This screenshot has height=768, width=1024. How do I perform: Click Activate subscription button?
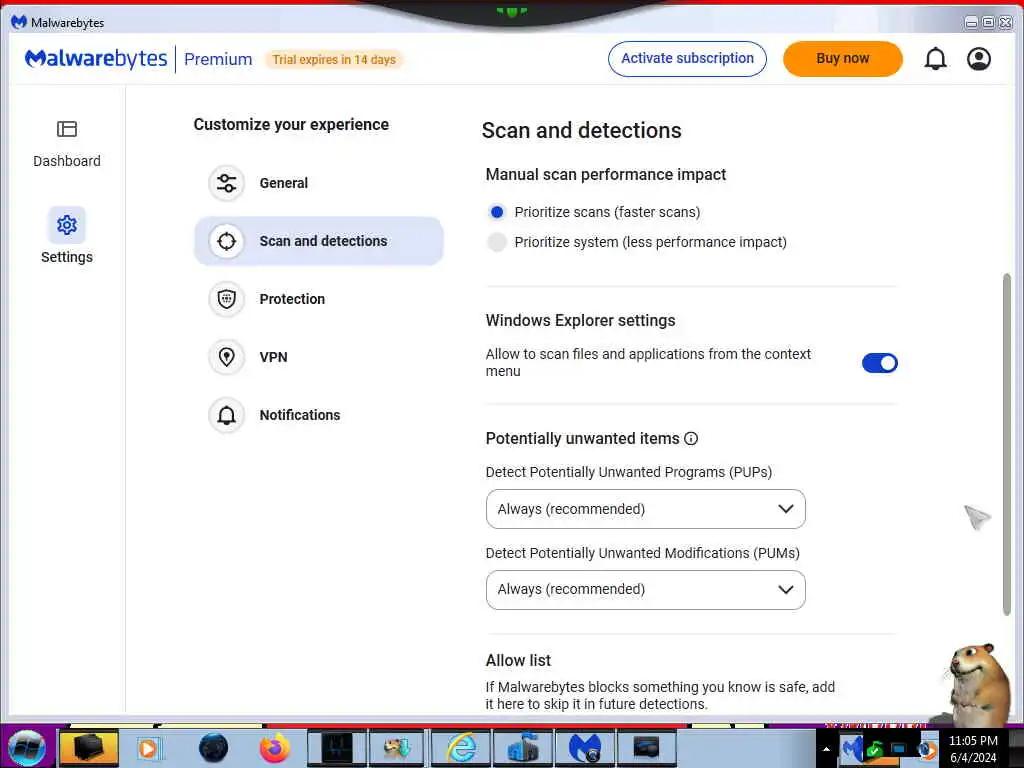click(x=687, y=59)
